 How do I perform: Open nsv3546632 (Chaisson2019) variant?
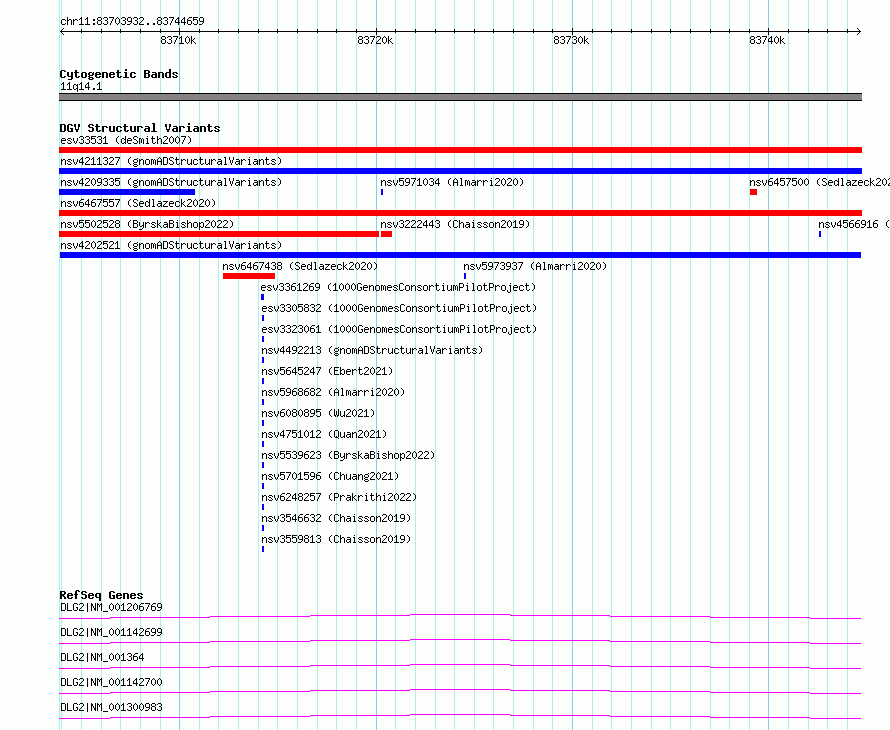coord(336,518)
